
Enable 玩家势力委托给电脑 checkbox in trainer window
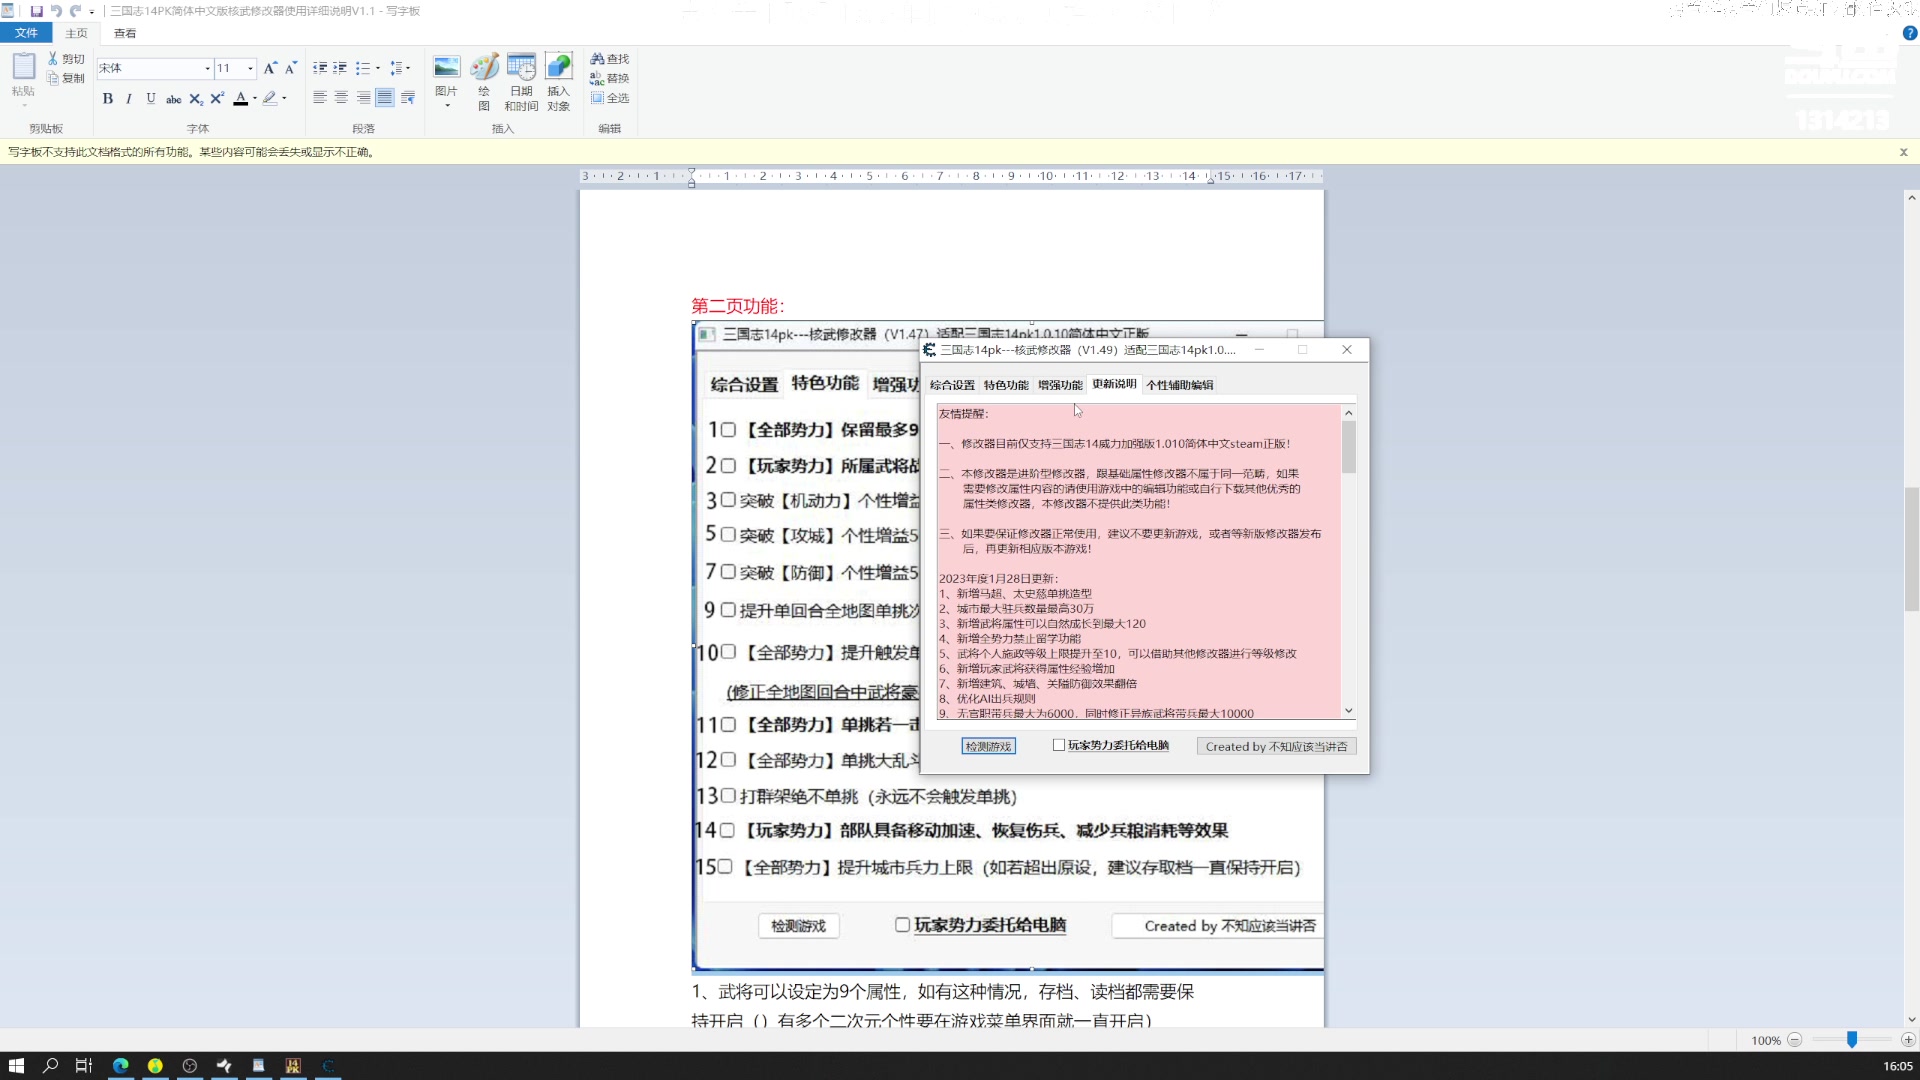[1059, 745]
